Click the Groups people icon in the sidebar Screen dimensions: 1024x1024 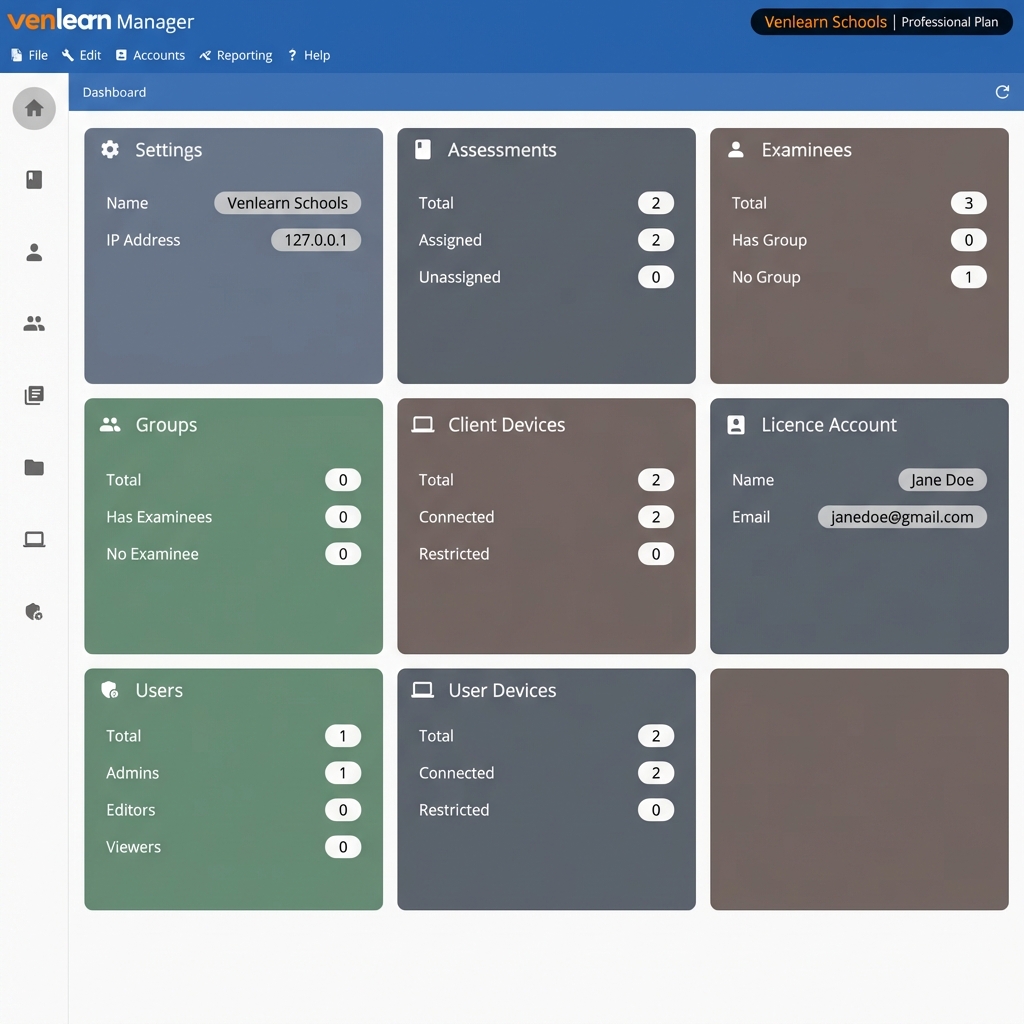[x=34, y=323]
